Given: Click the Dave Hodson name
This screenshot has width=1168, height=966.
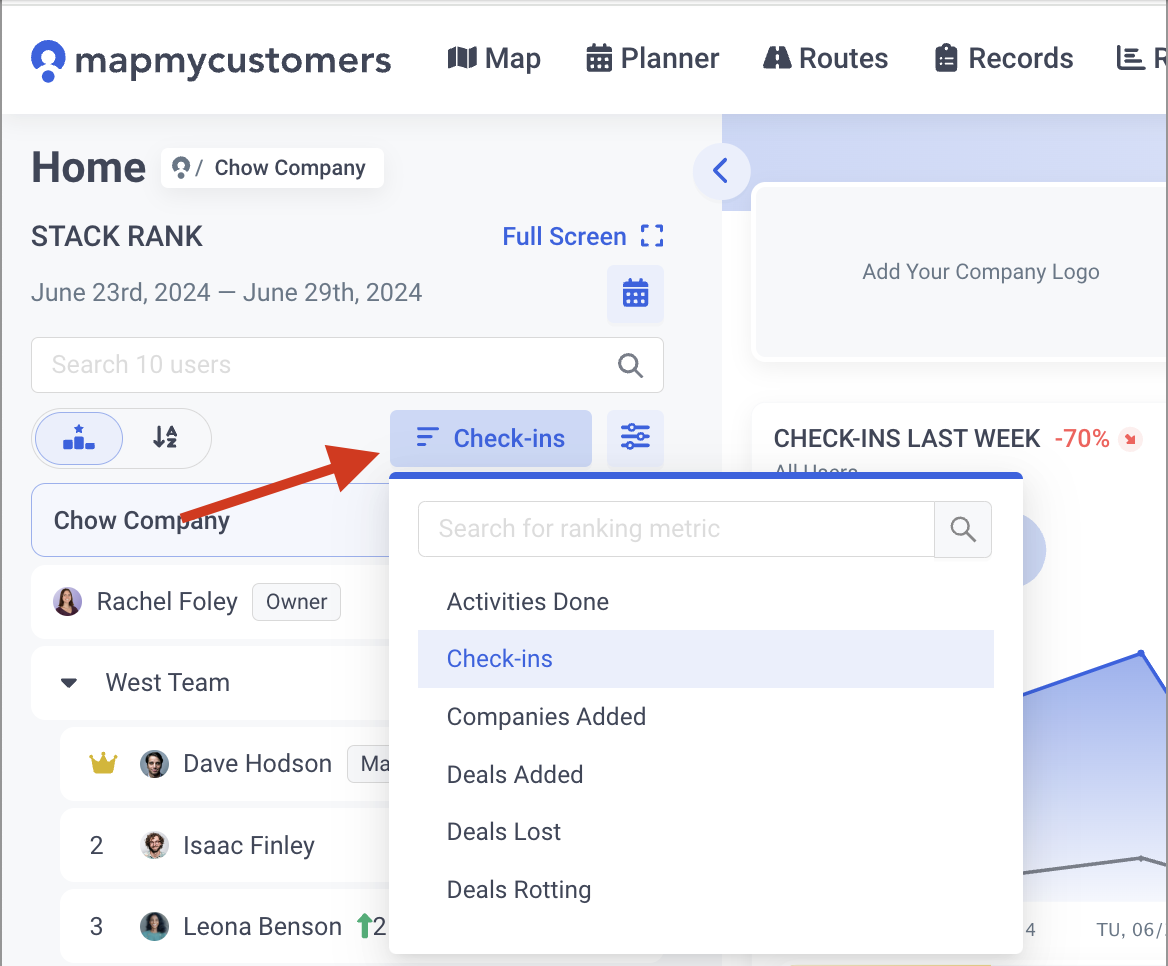Looking at the screenshot, I should pos(257,764).
